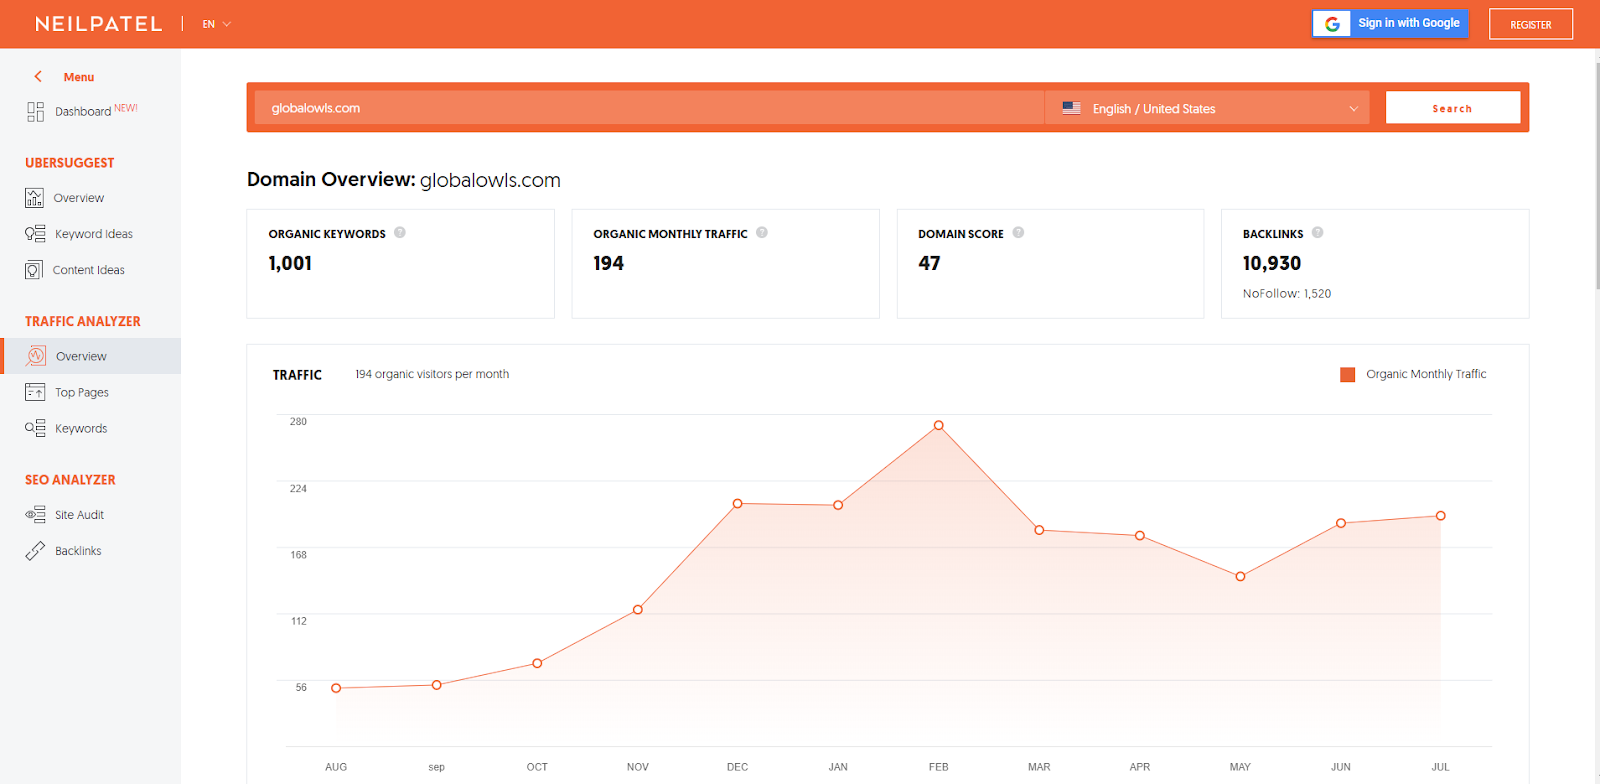Click the Dashboard grid icon
The image size is (1600, 784).
pyautogui.click(x=35, y=111)
